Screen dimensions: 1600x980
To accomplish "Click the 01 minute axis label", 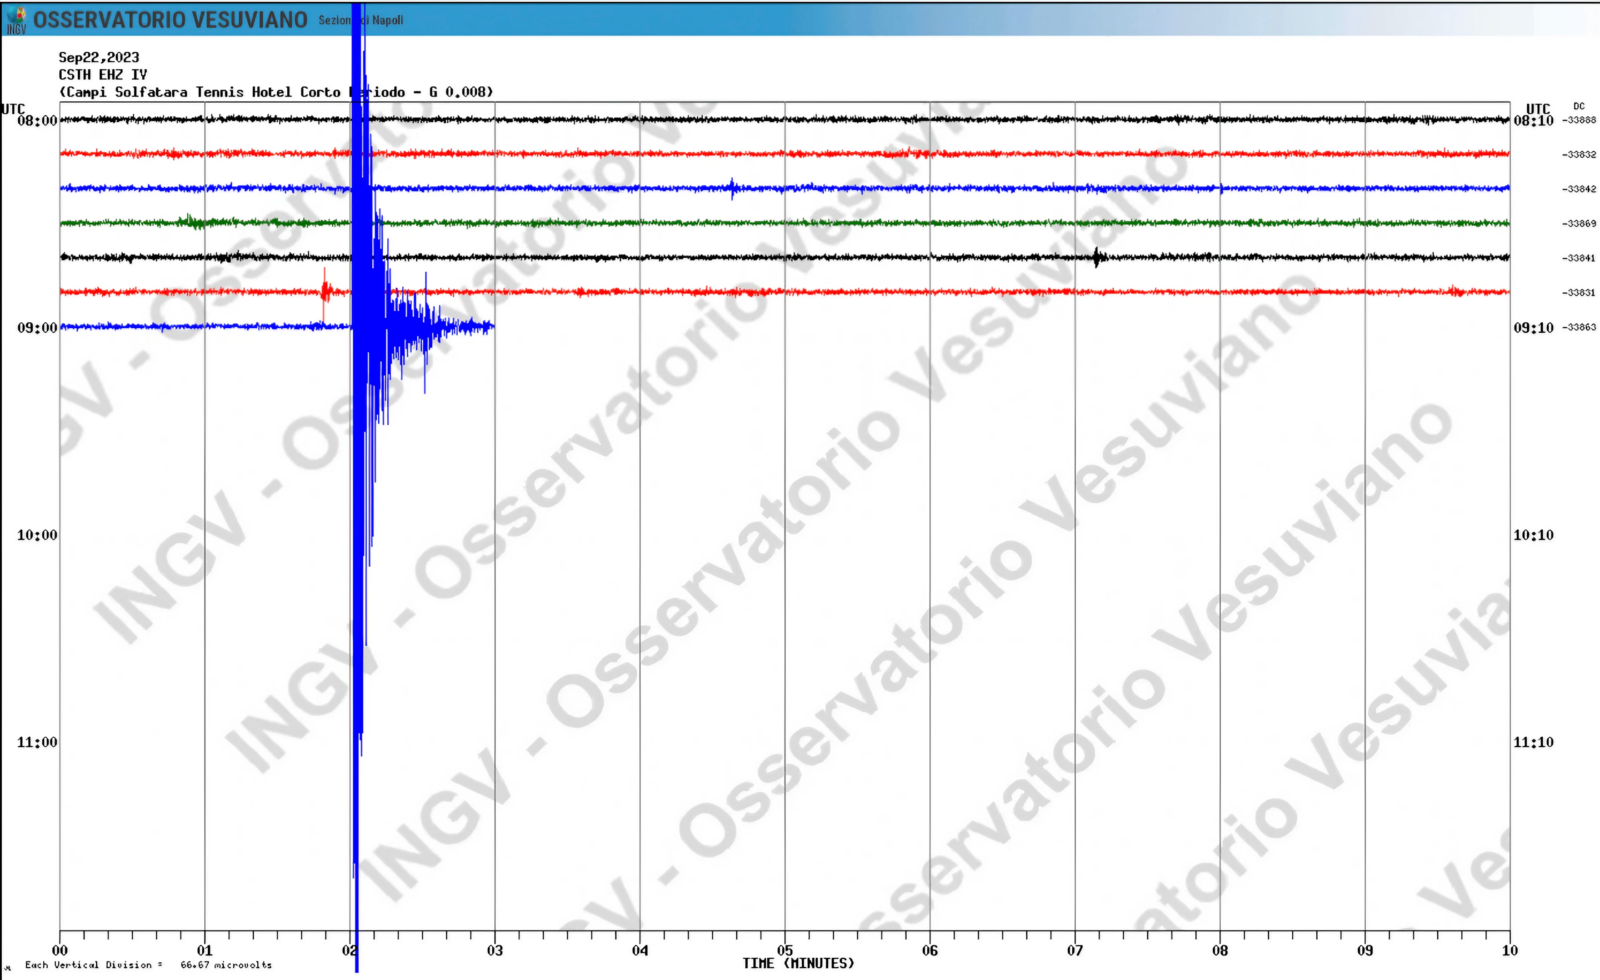I will [x=205, y=951].
